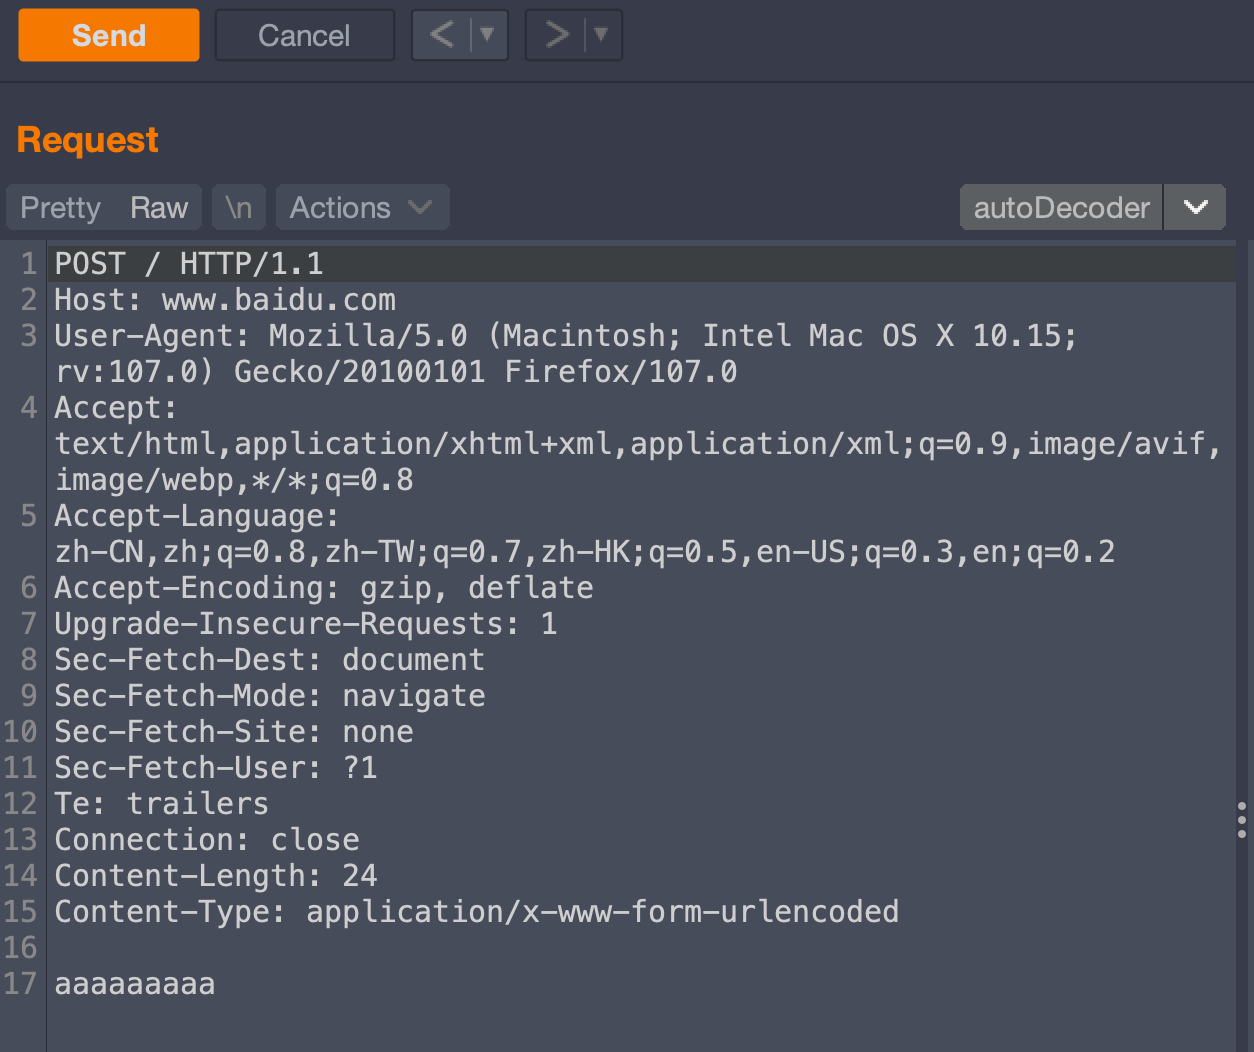The image size is (1254, 1052).
Task: Go forward to next request in history
Action: pyautogui.click(x=556, y=36)
